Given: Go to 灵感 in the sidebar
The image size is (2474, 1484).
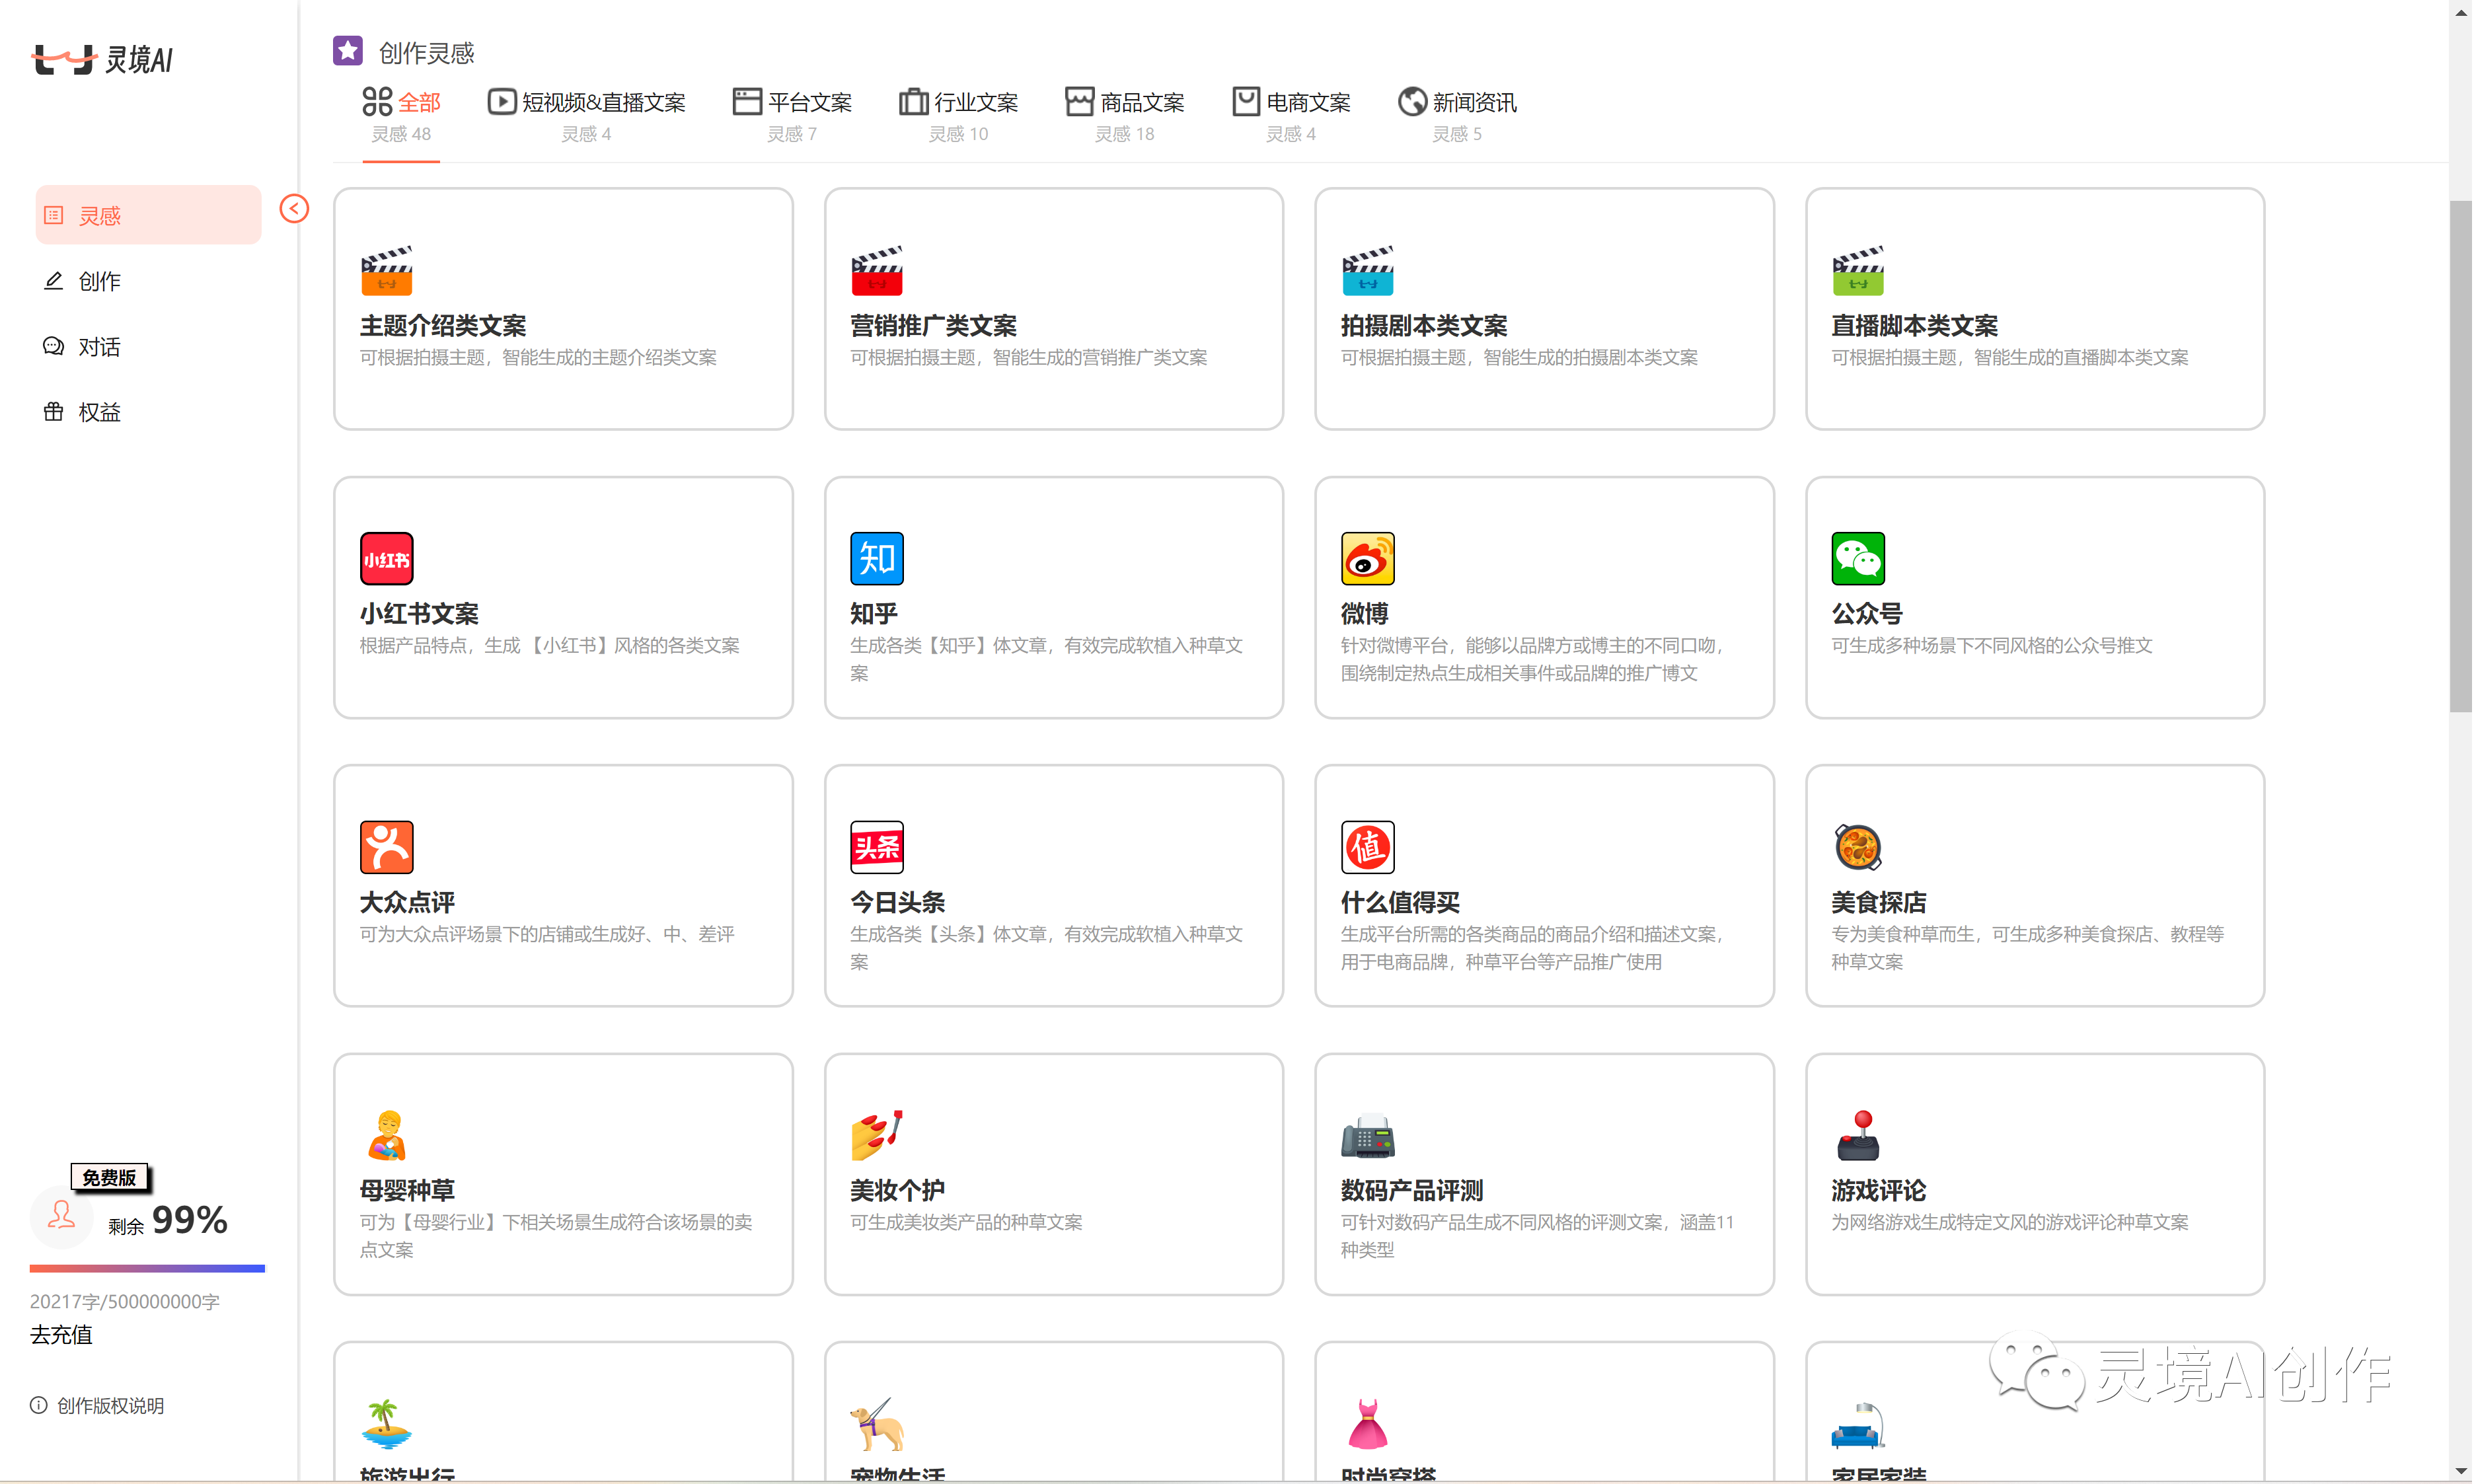Looking at the screenshot, I should [x=148, y=215].
